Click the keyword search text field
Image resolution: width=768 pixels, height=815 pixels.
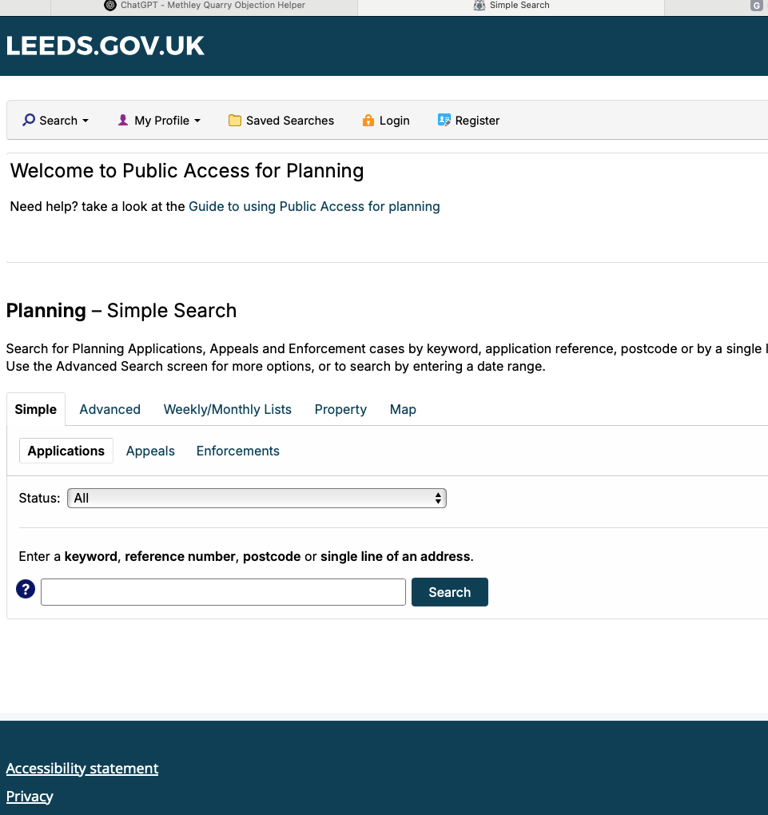pyautogui.click(x=223, y=592)
